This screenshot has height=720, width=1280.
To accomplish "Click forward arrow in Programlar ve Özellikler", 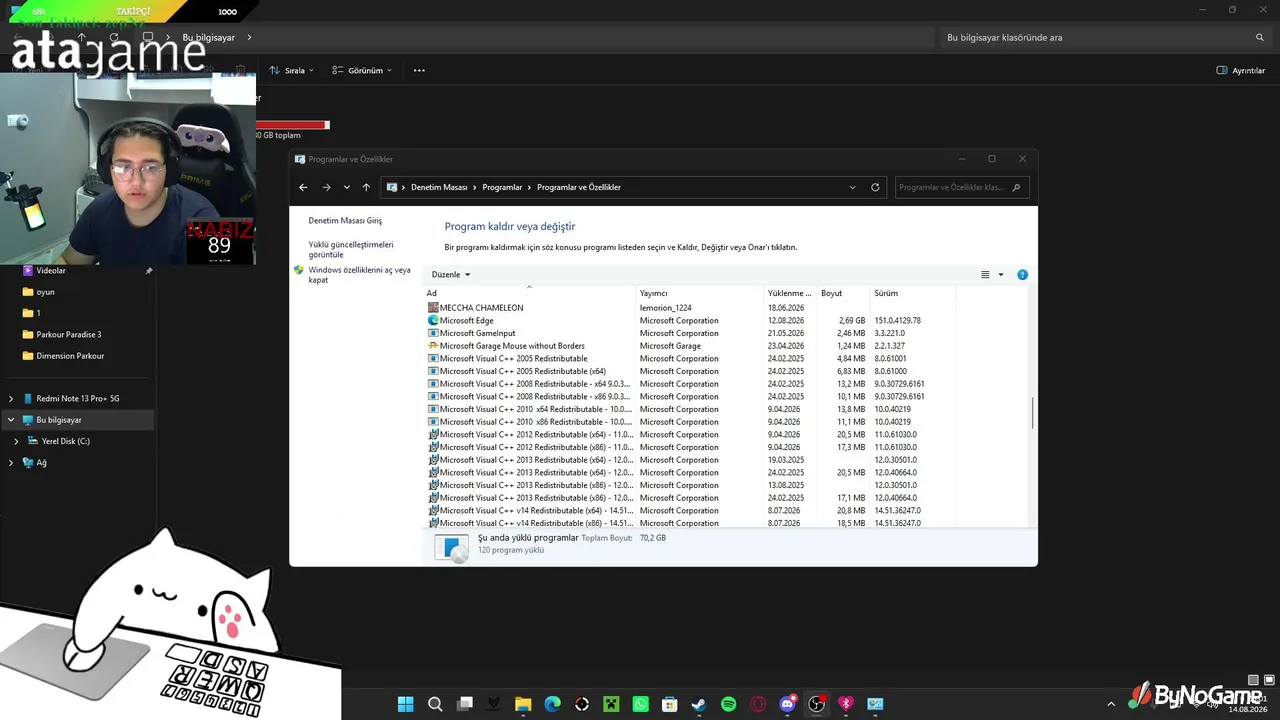I will [x=326, y=187].
